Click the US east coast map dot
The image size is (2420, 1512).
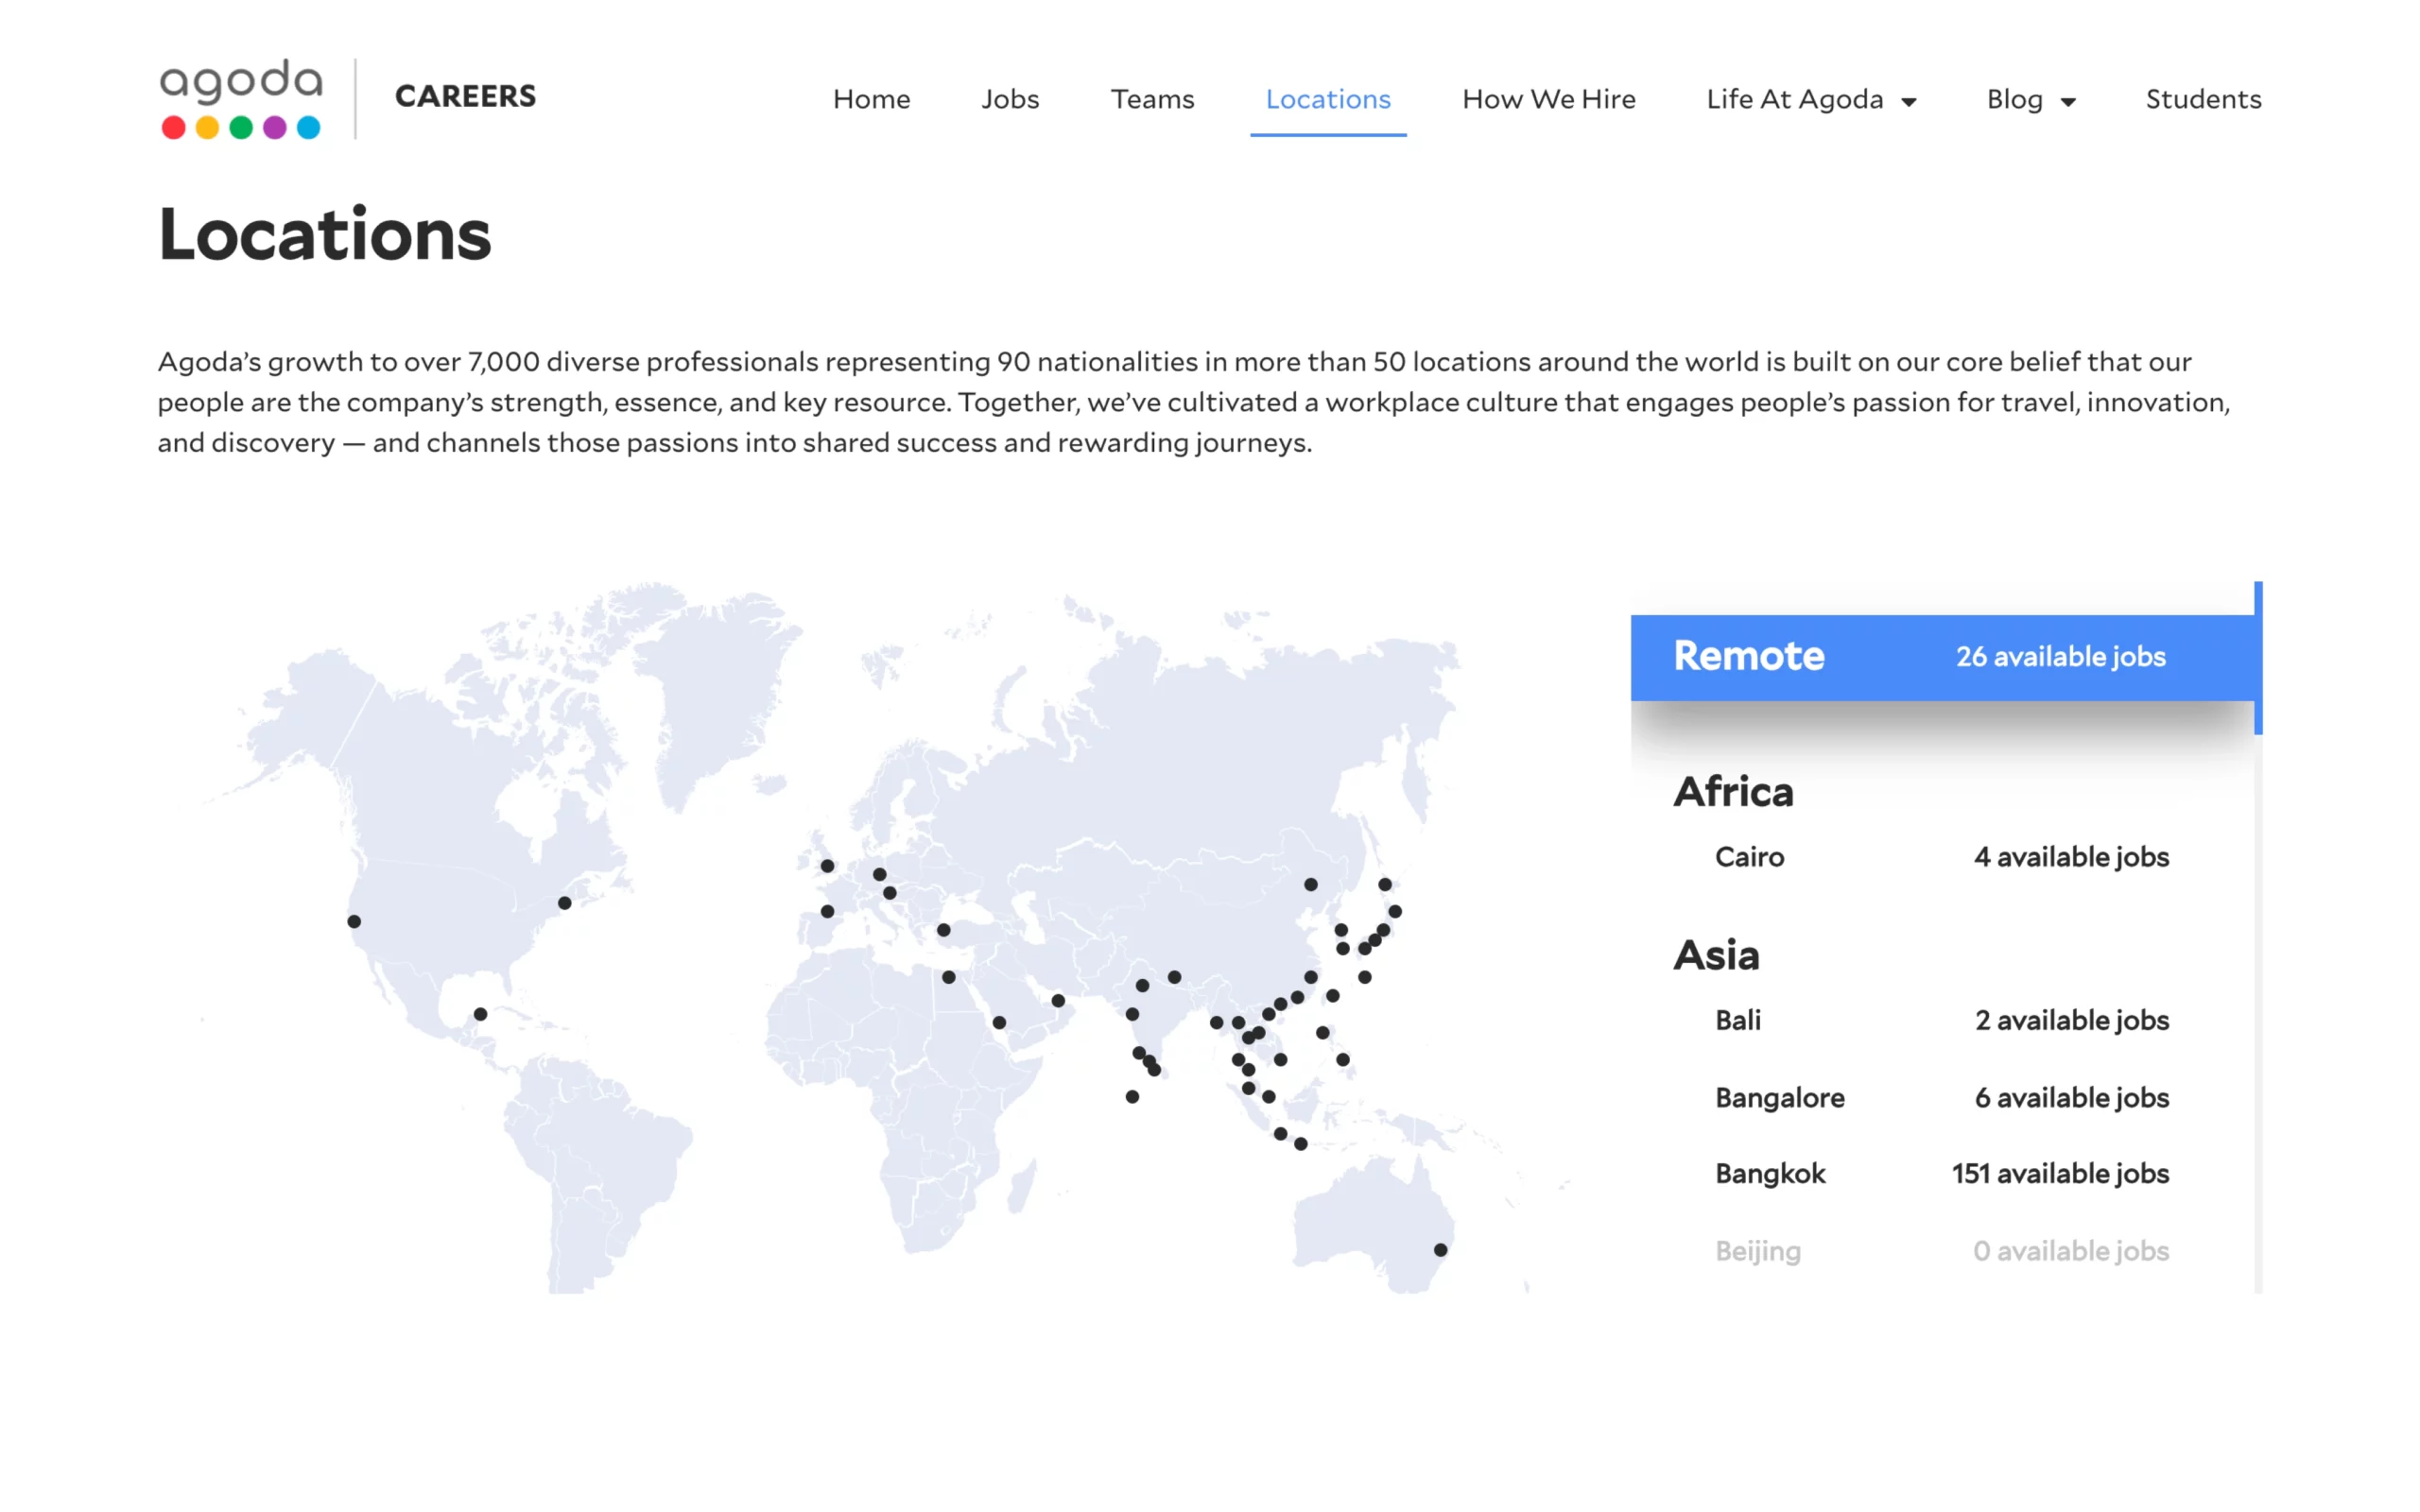pos(564,903)
